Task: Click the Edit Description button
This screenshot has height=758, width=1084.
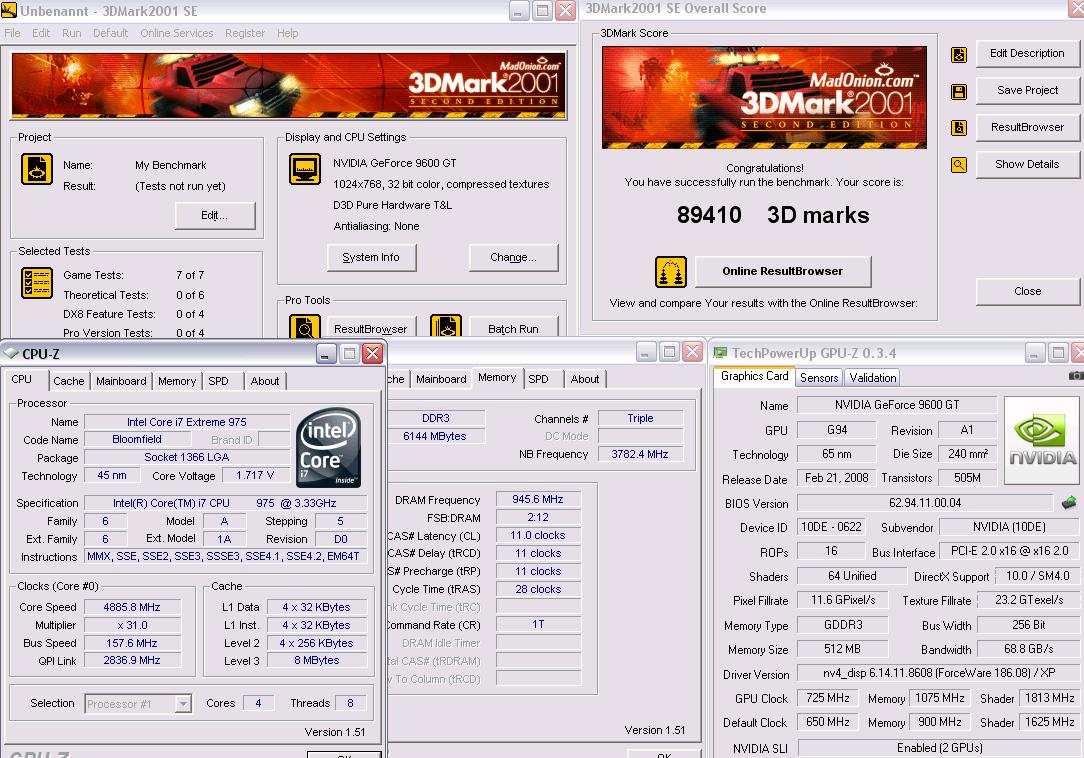Action: click(x=1027, y=53)
